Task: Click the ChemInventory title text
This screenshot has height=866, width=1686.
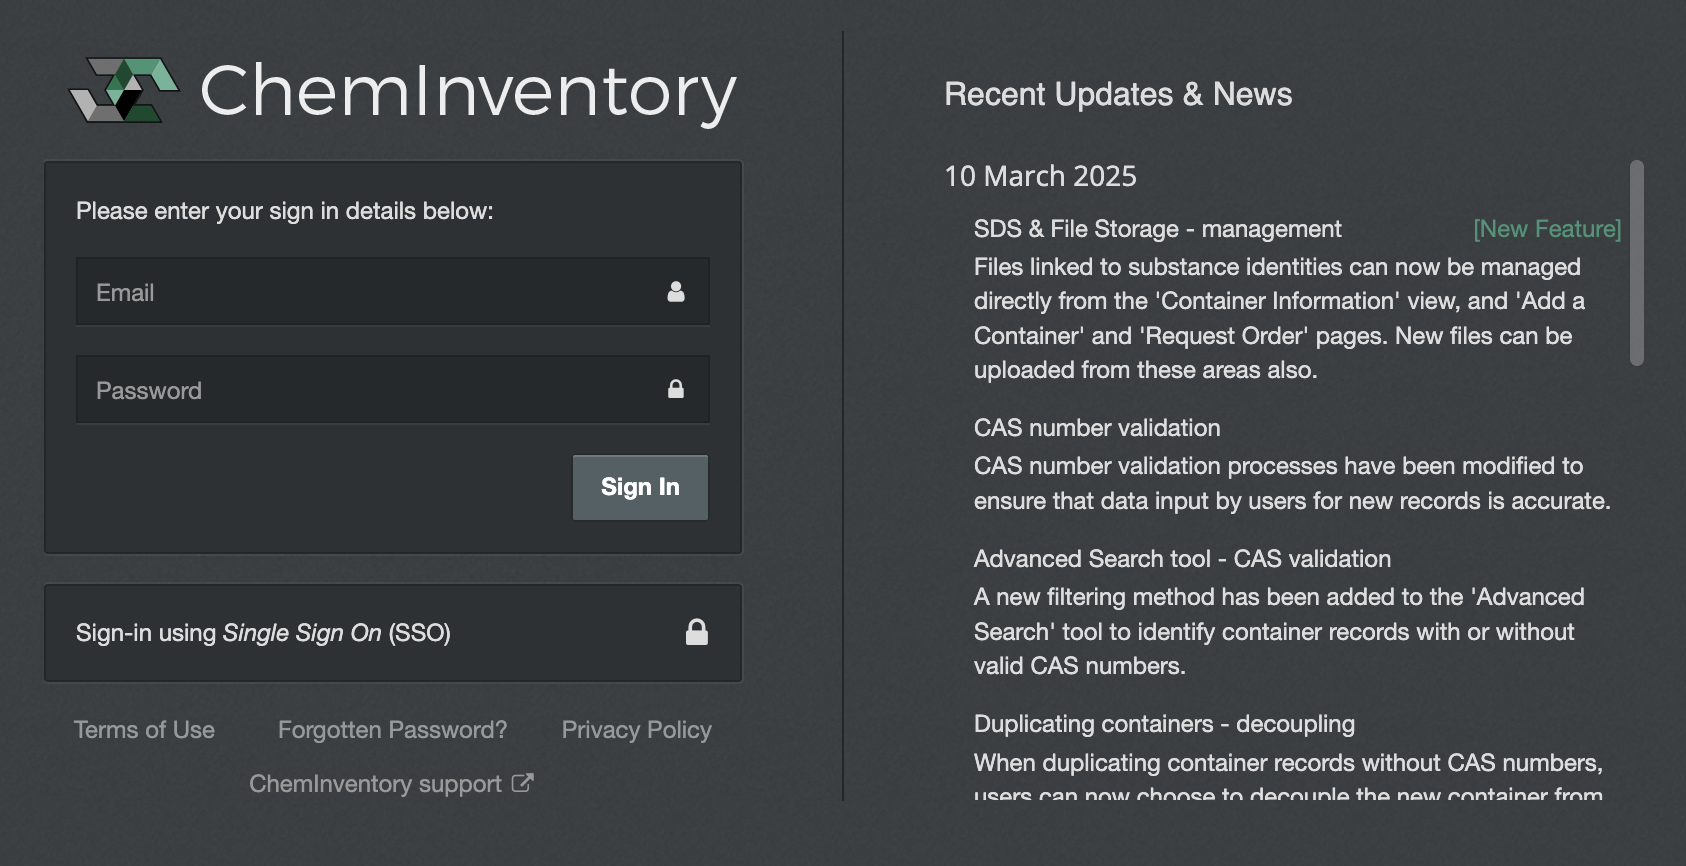Action: coord(468,92)
